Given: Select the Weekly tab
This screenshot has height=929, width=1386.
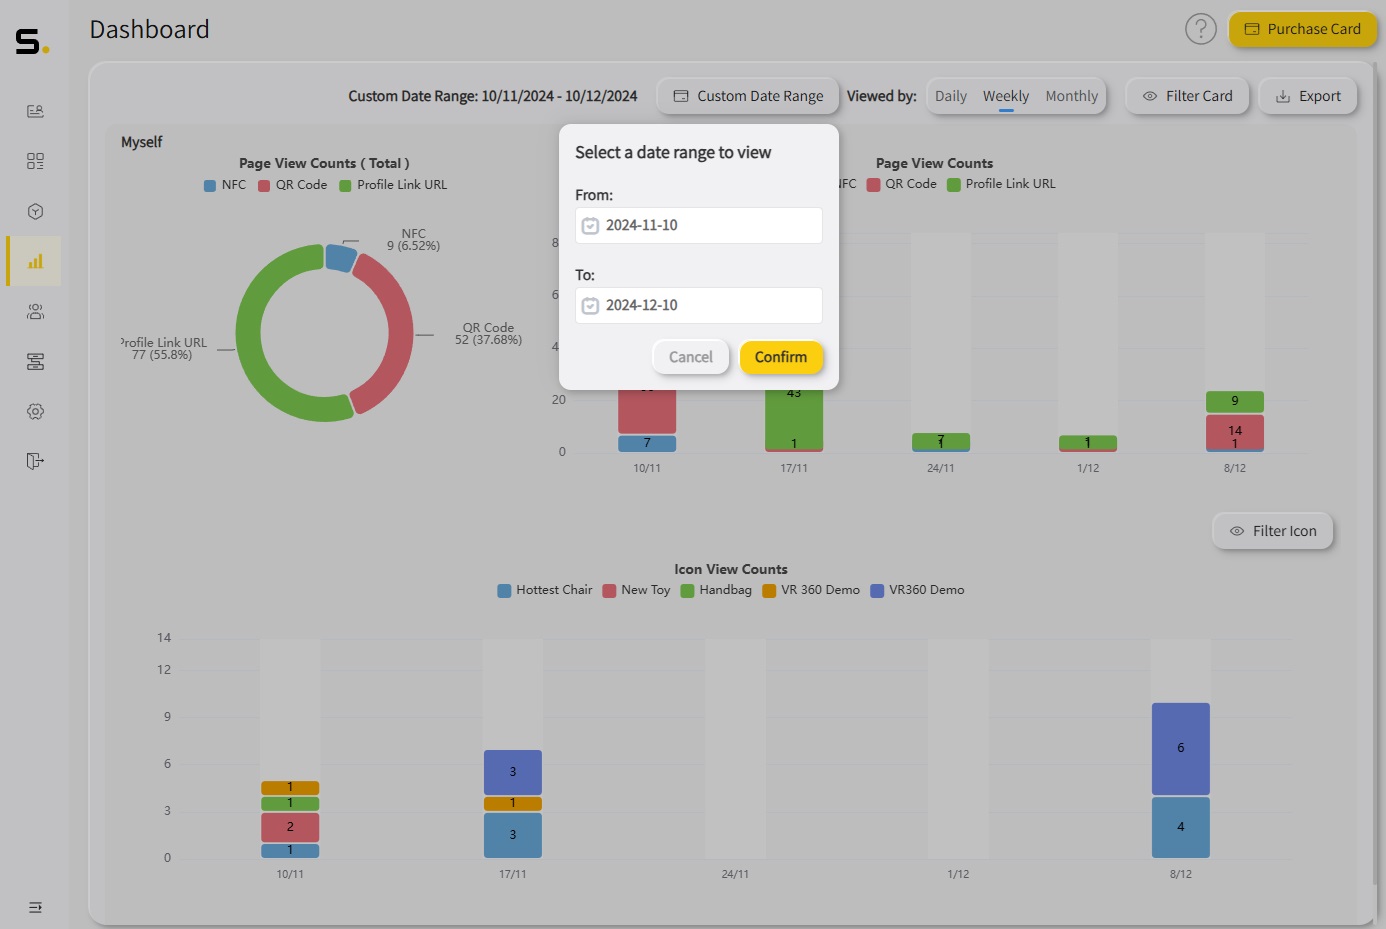Looking at the screenshot, I should [1005, 95].
